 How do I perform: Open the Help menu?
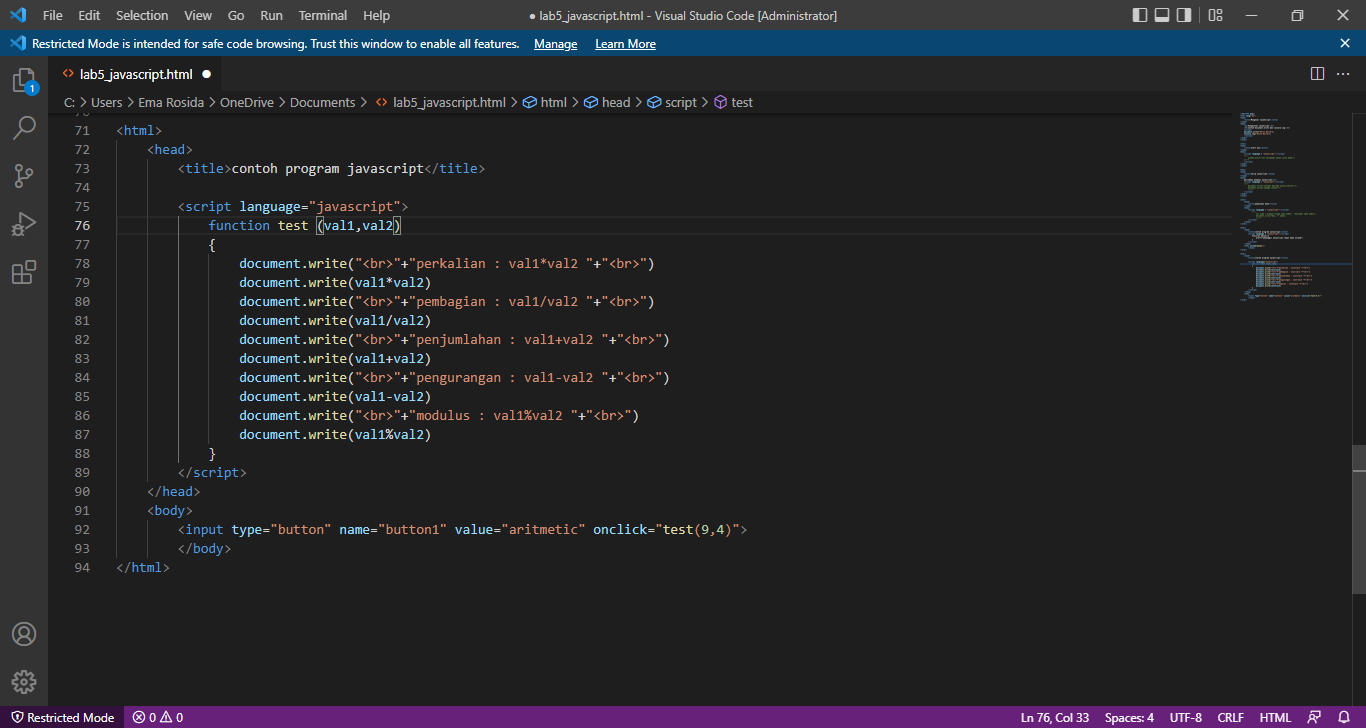[377, 15]
